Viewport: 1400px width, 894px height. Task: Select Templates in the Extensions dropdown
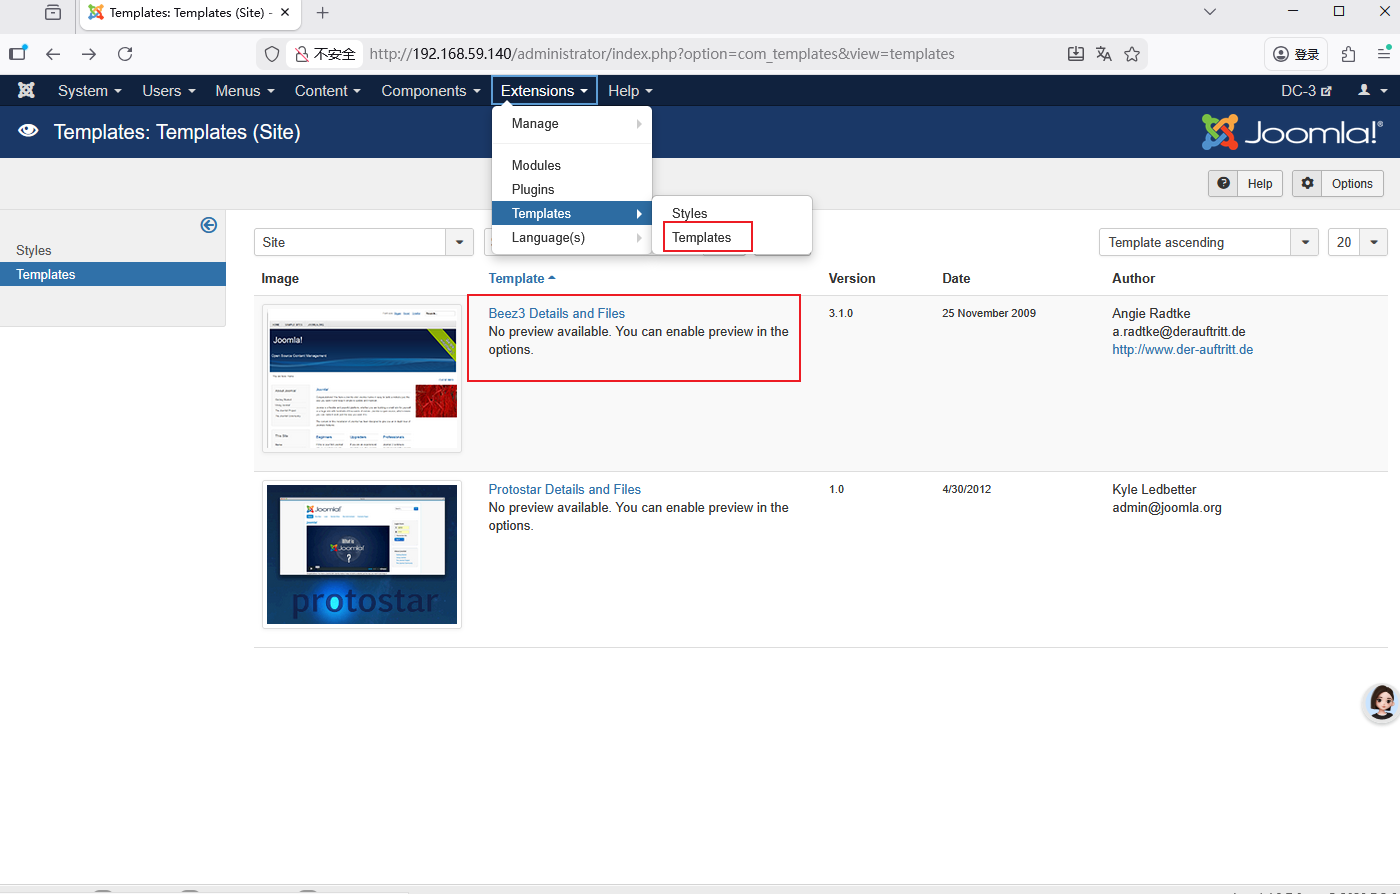click(x=572, y=214)
